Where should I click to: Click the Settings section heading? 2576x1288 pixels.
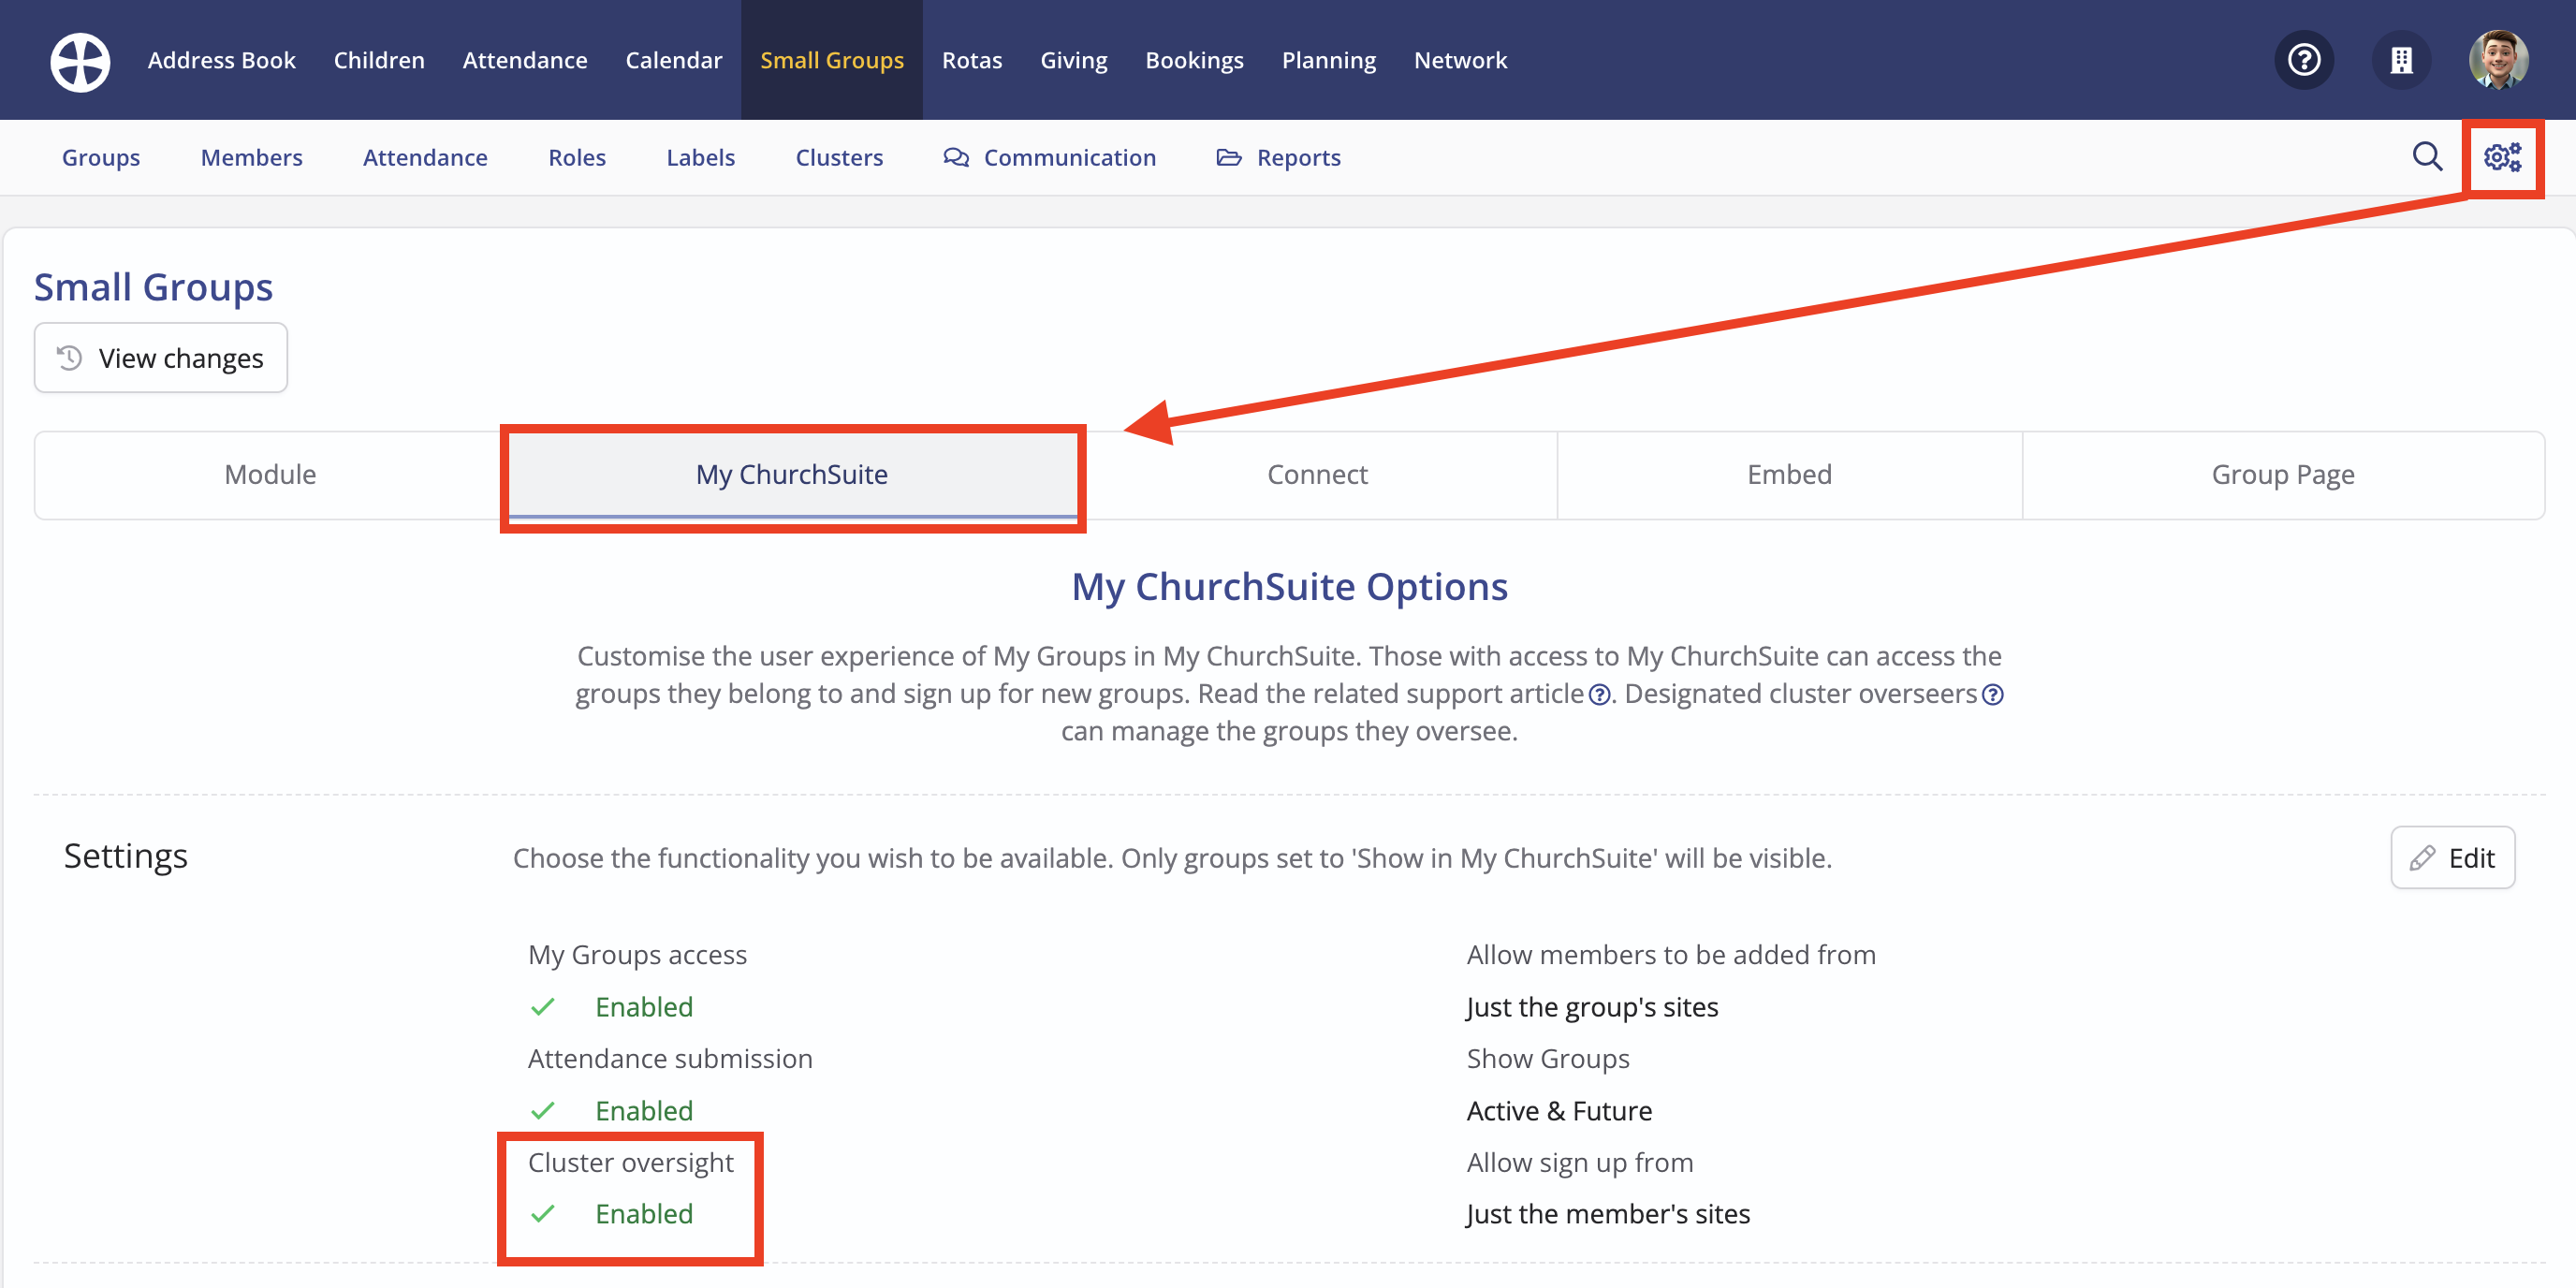tap(126, 856)
